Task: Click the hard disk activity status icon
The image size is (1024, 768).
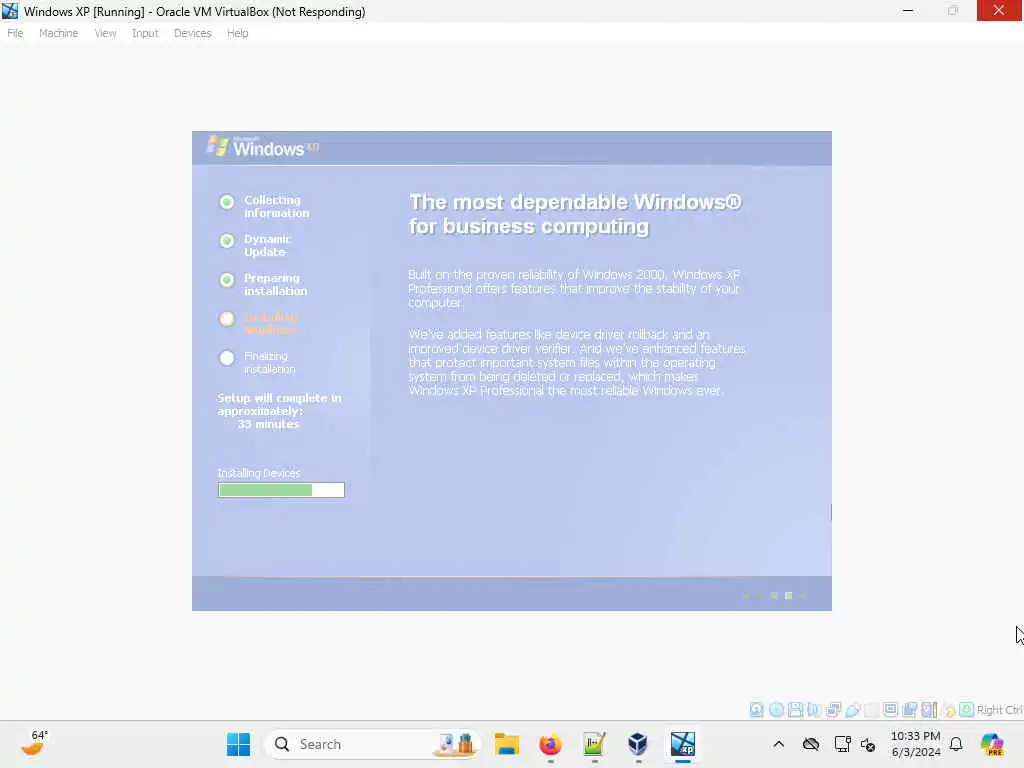Action: coord(756,710)
